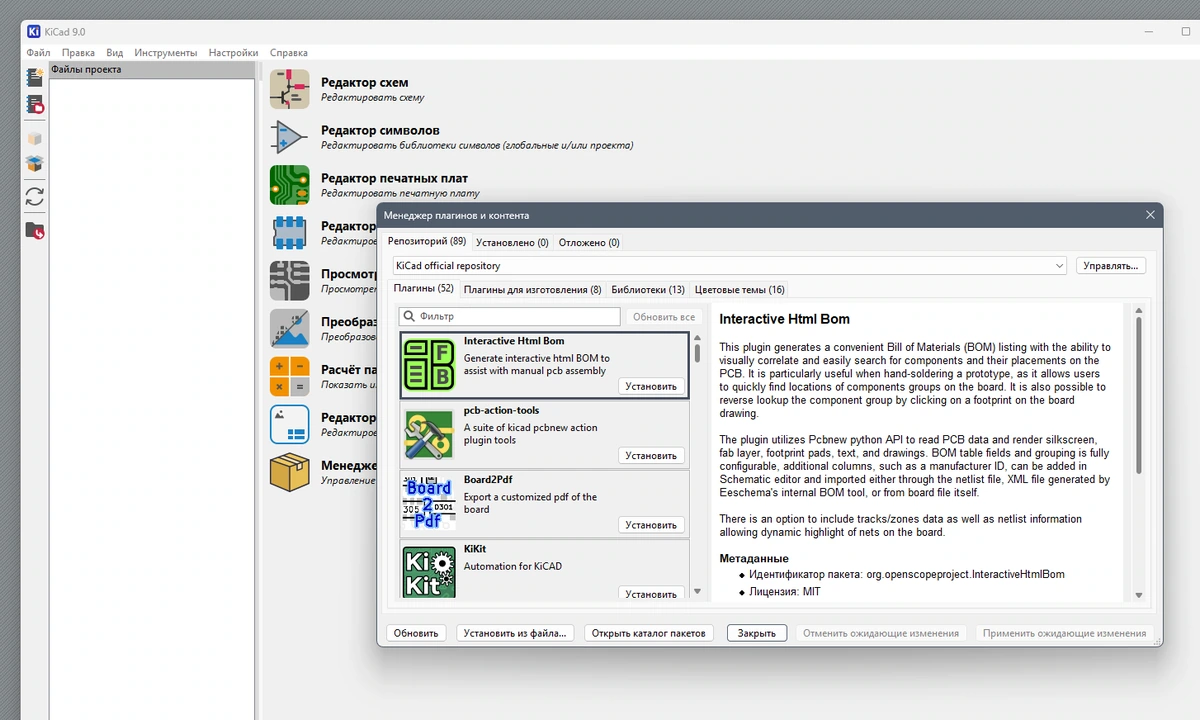Open the Plugin Manager box icon

(x=290, y=472)
